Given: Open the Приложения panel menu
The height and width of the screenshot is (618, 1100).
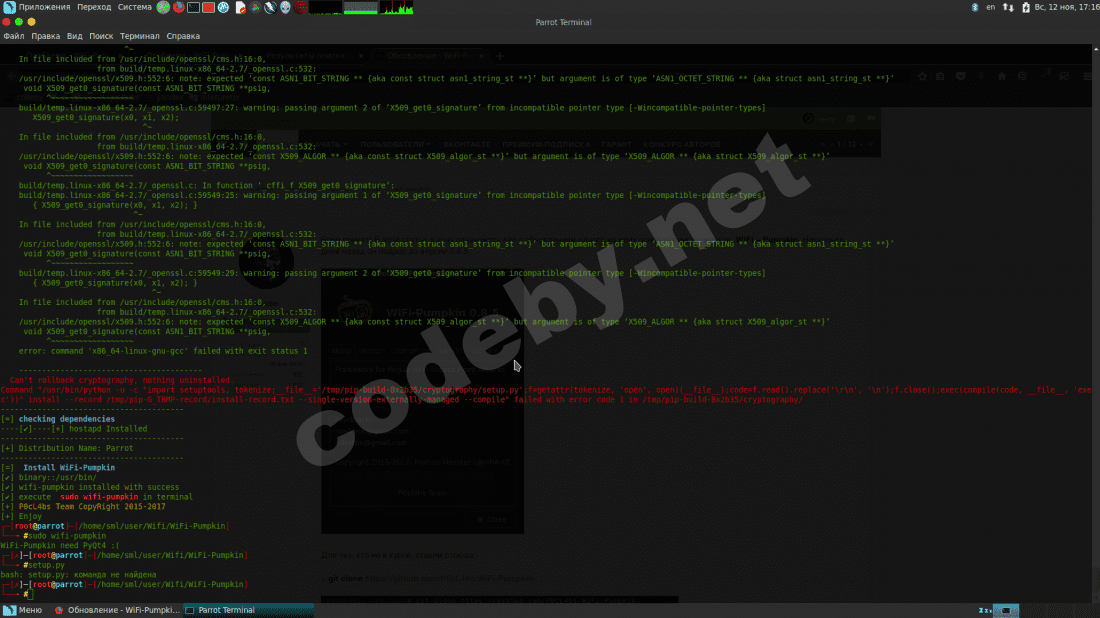Looking at the screenshot, I should 44,7.
